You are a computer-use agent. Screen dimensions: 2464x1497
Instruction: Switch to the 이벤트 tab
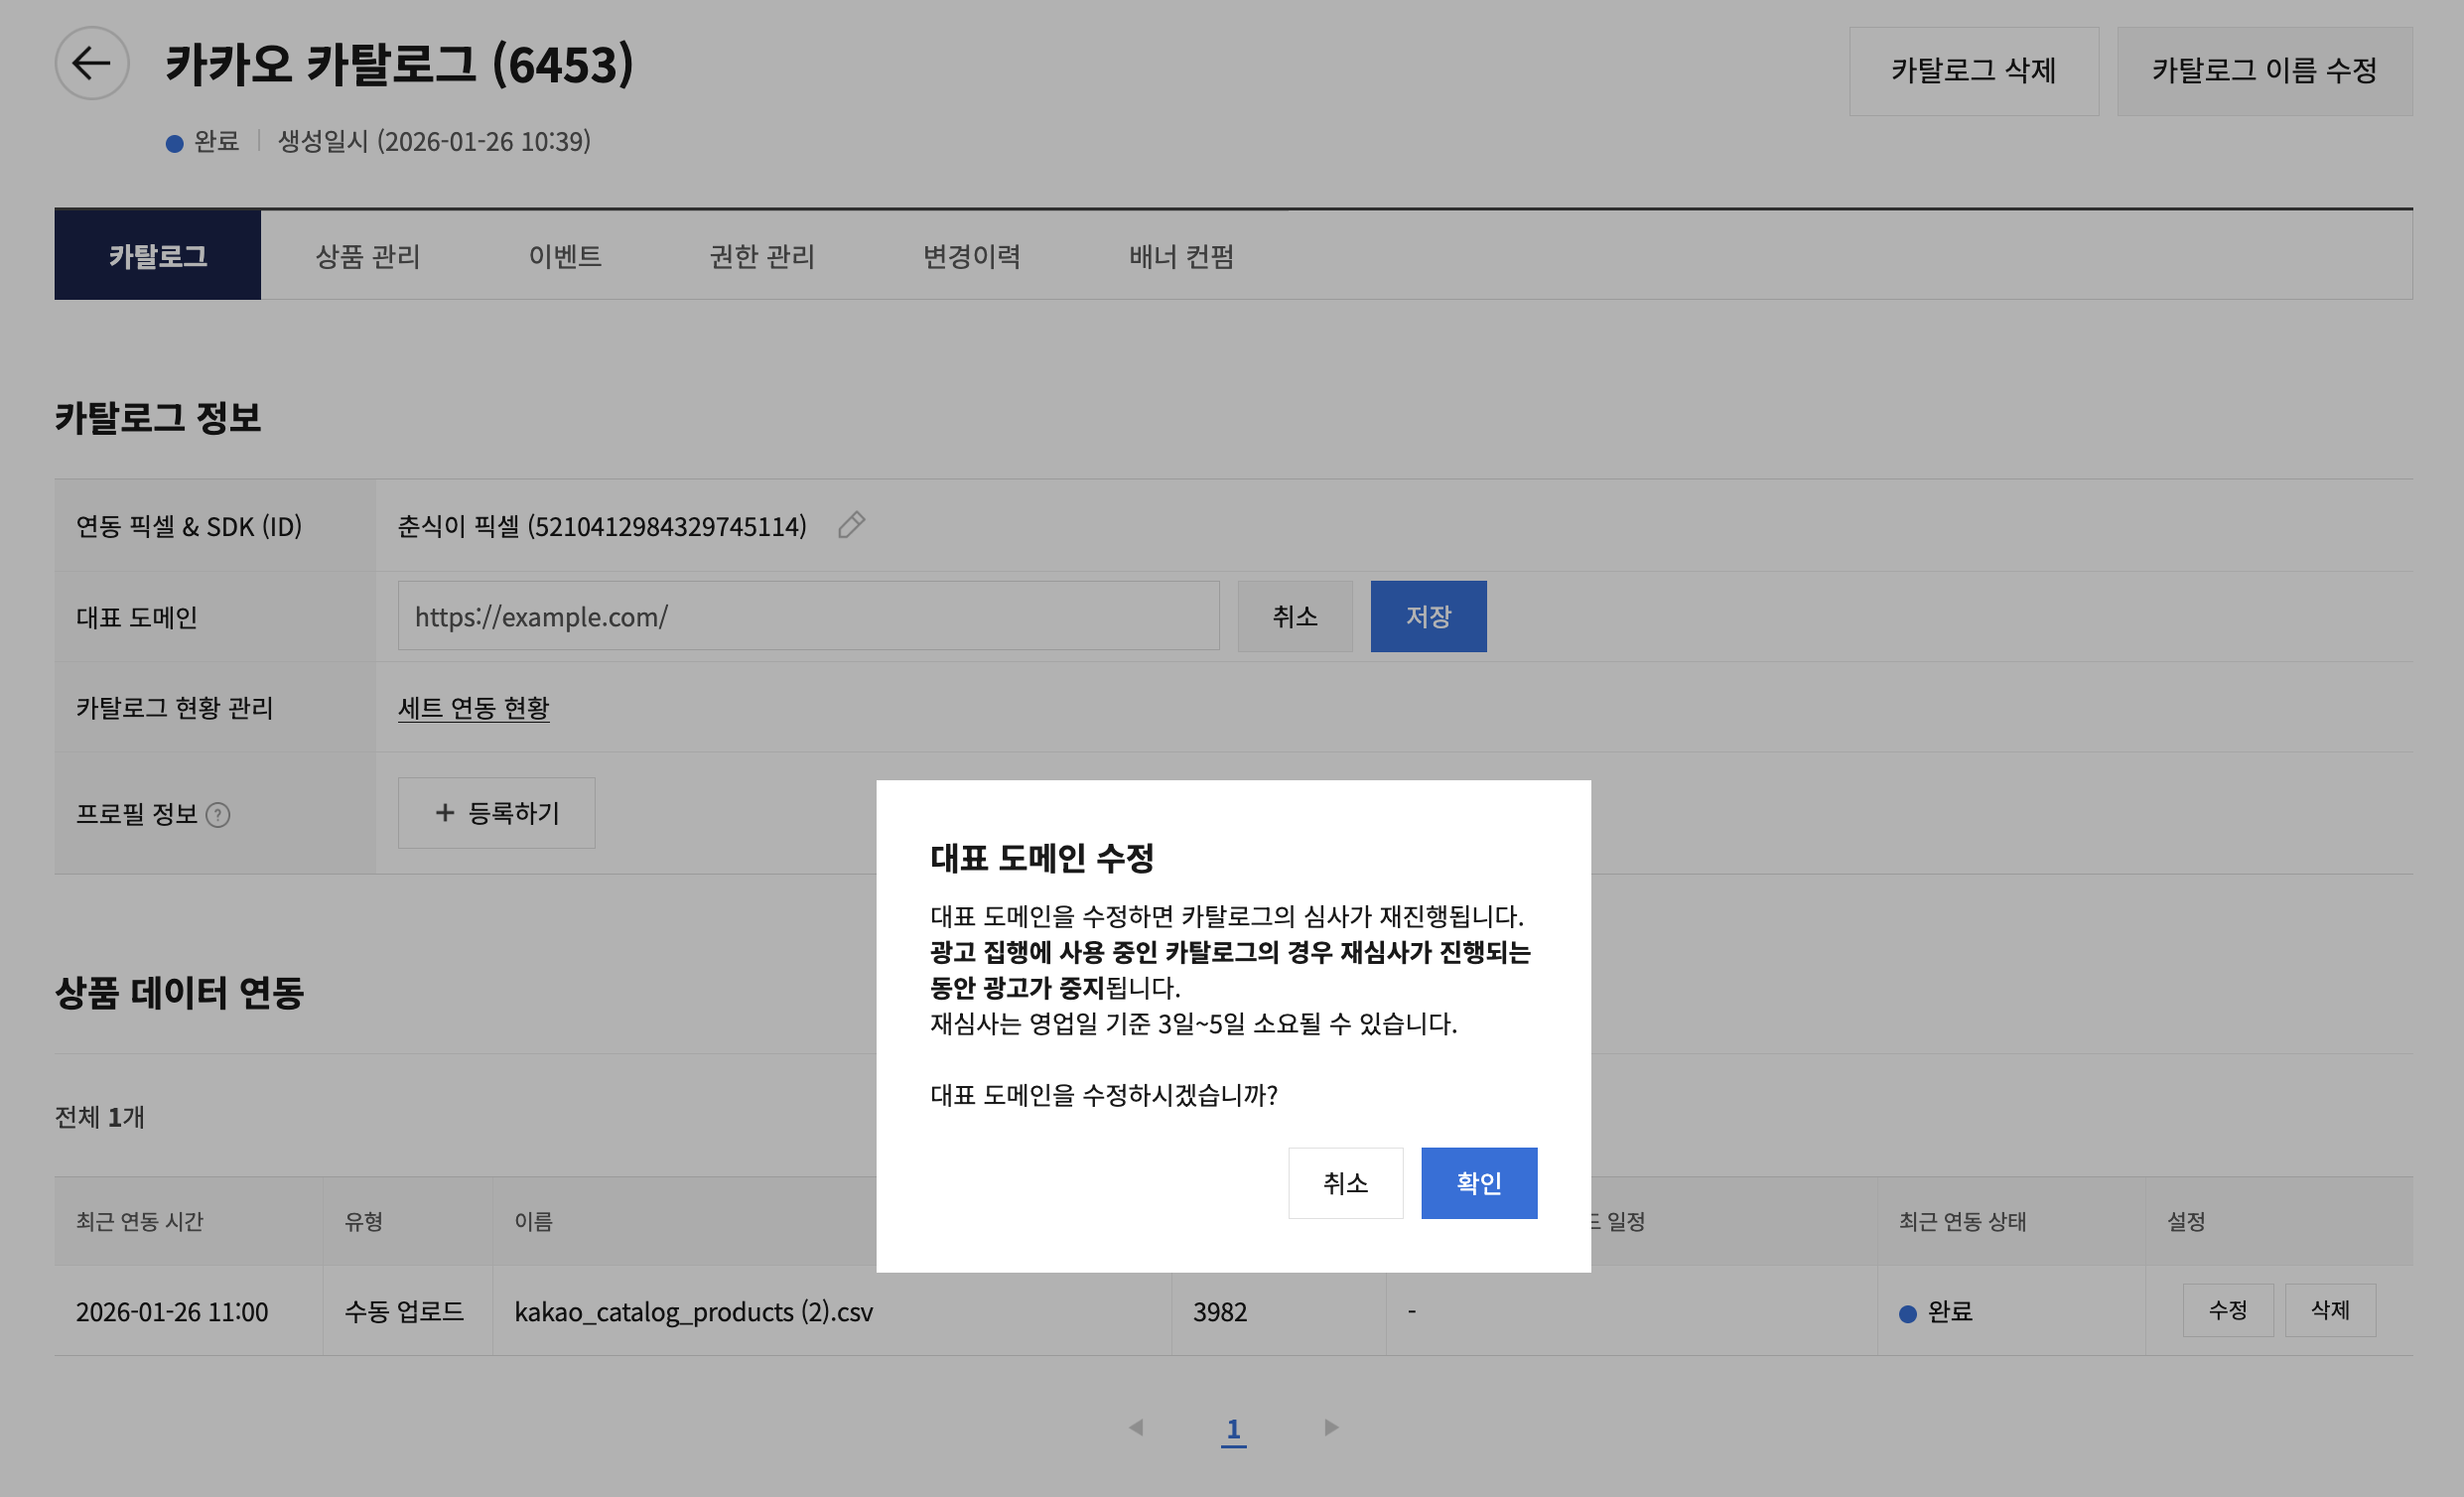coord(565,256)
